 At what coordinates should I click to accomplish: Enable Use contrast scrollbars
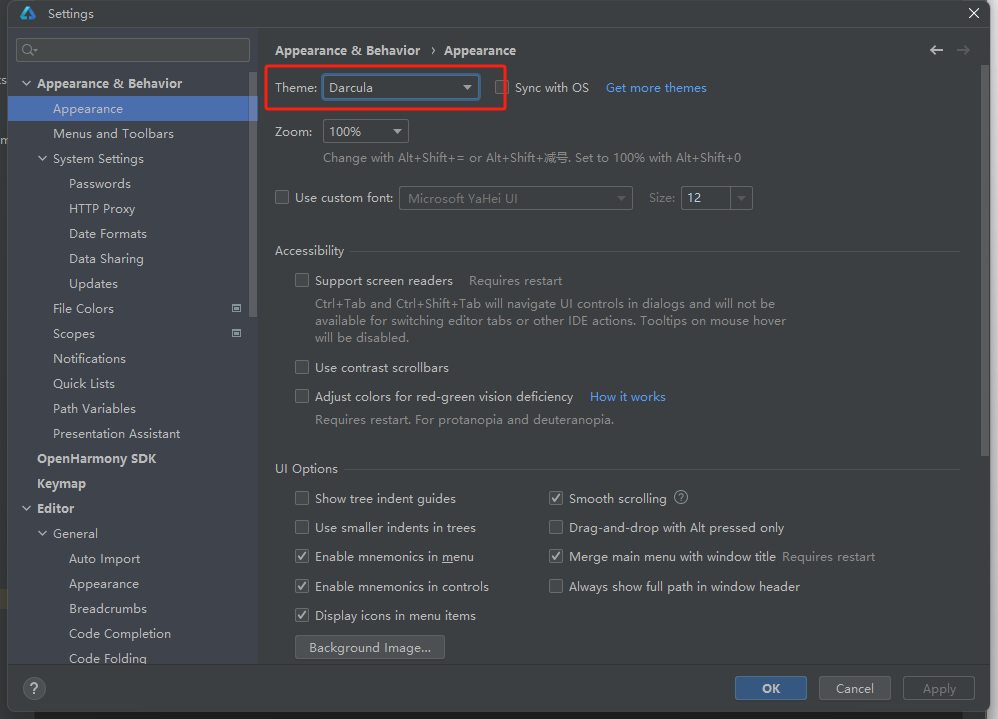click(x=302, y=367)
